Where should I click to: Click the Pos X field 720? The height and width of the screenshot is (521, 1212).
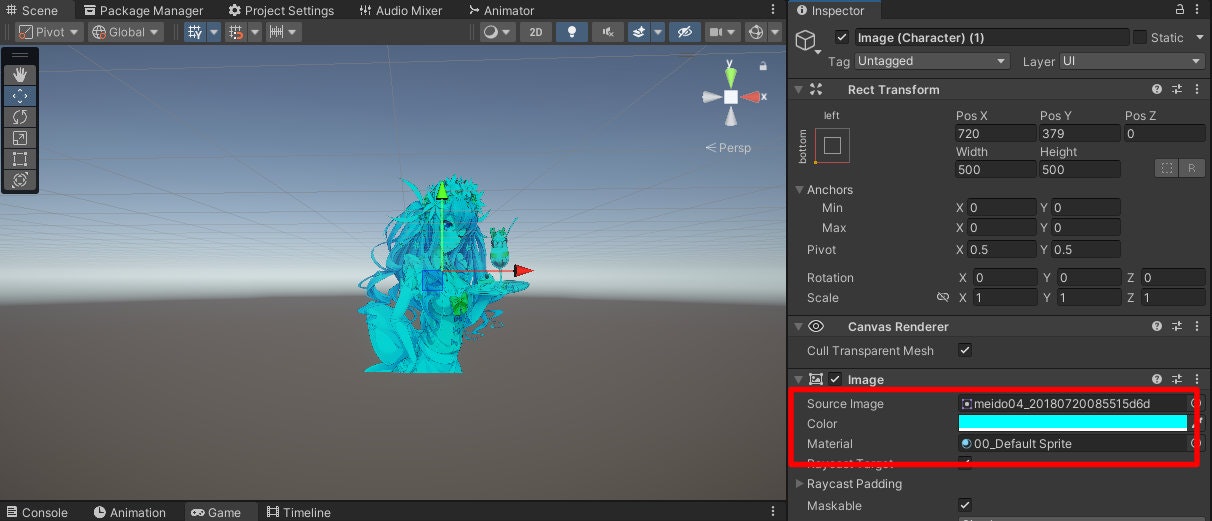pos(995,133)
